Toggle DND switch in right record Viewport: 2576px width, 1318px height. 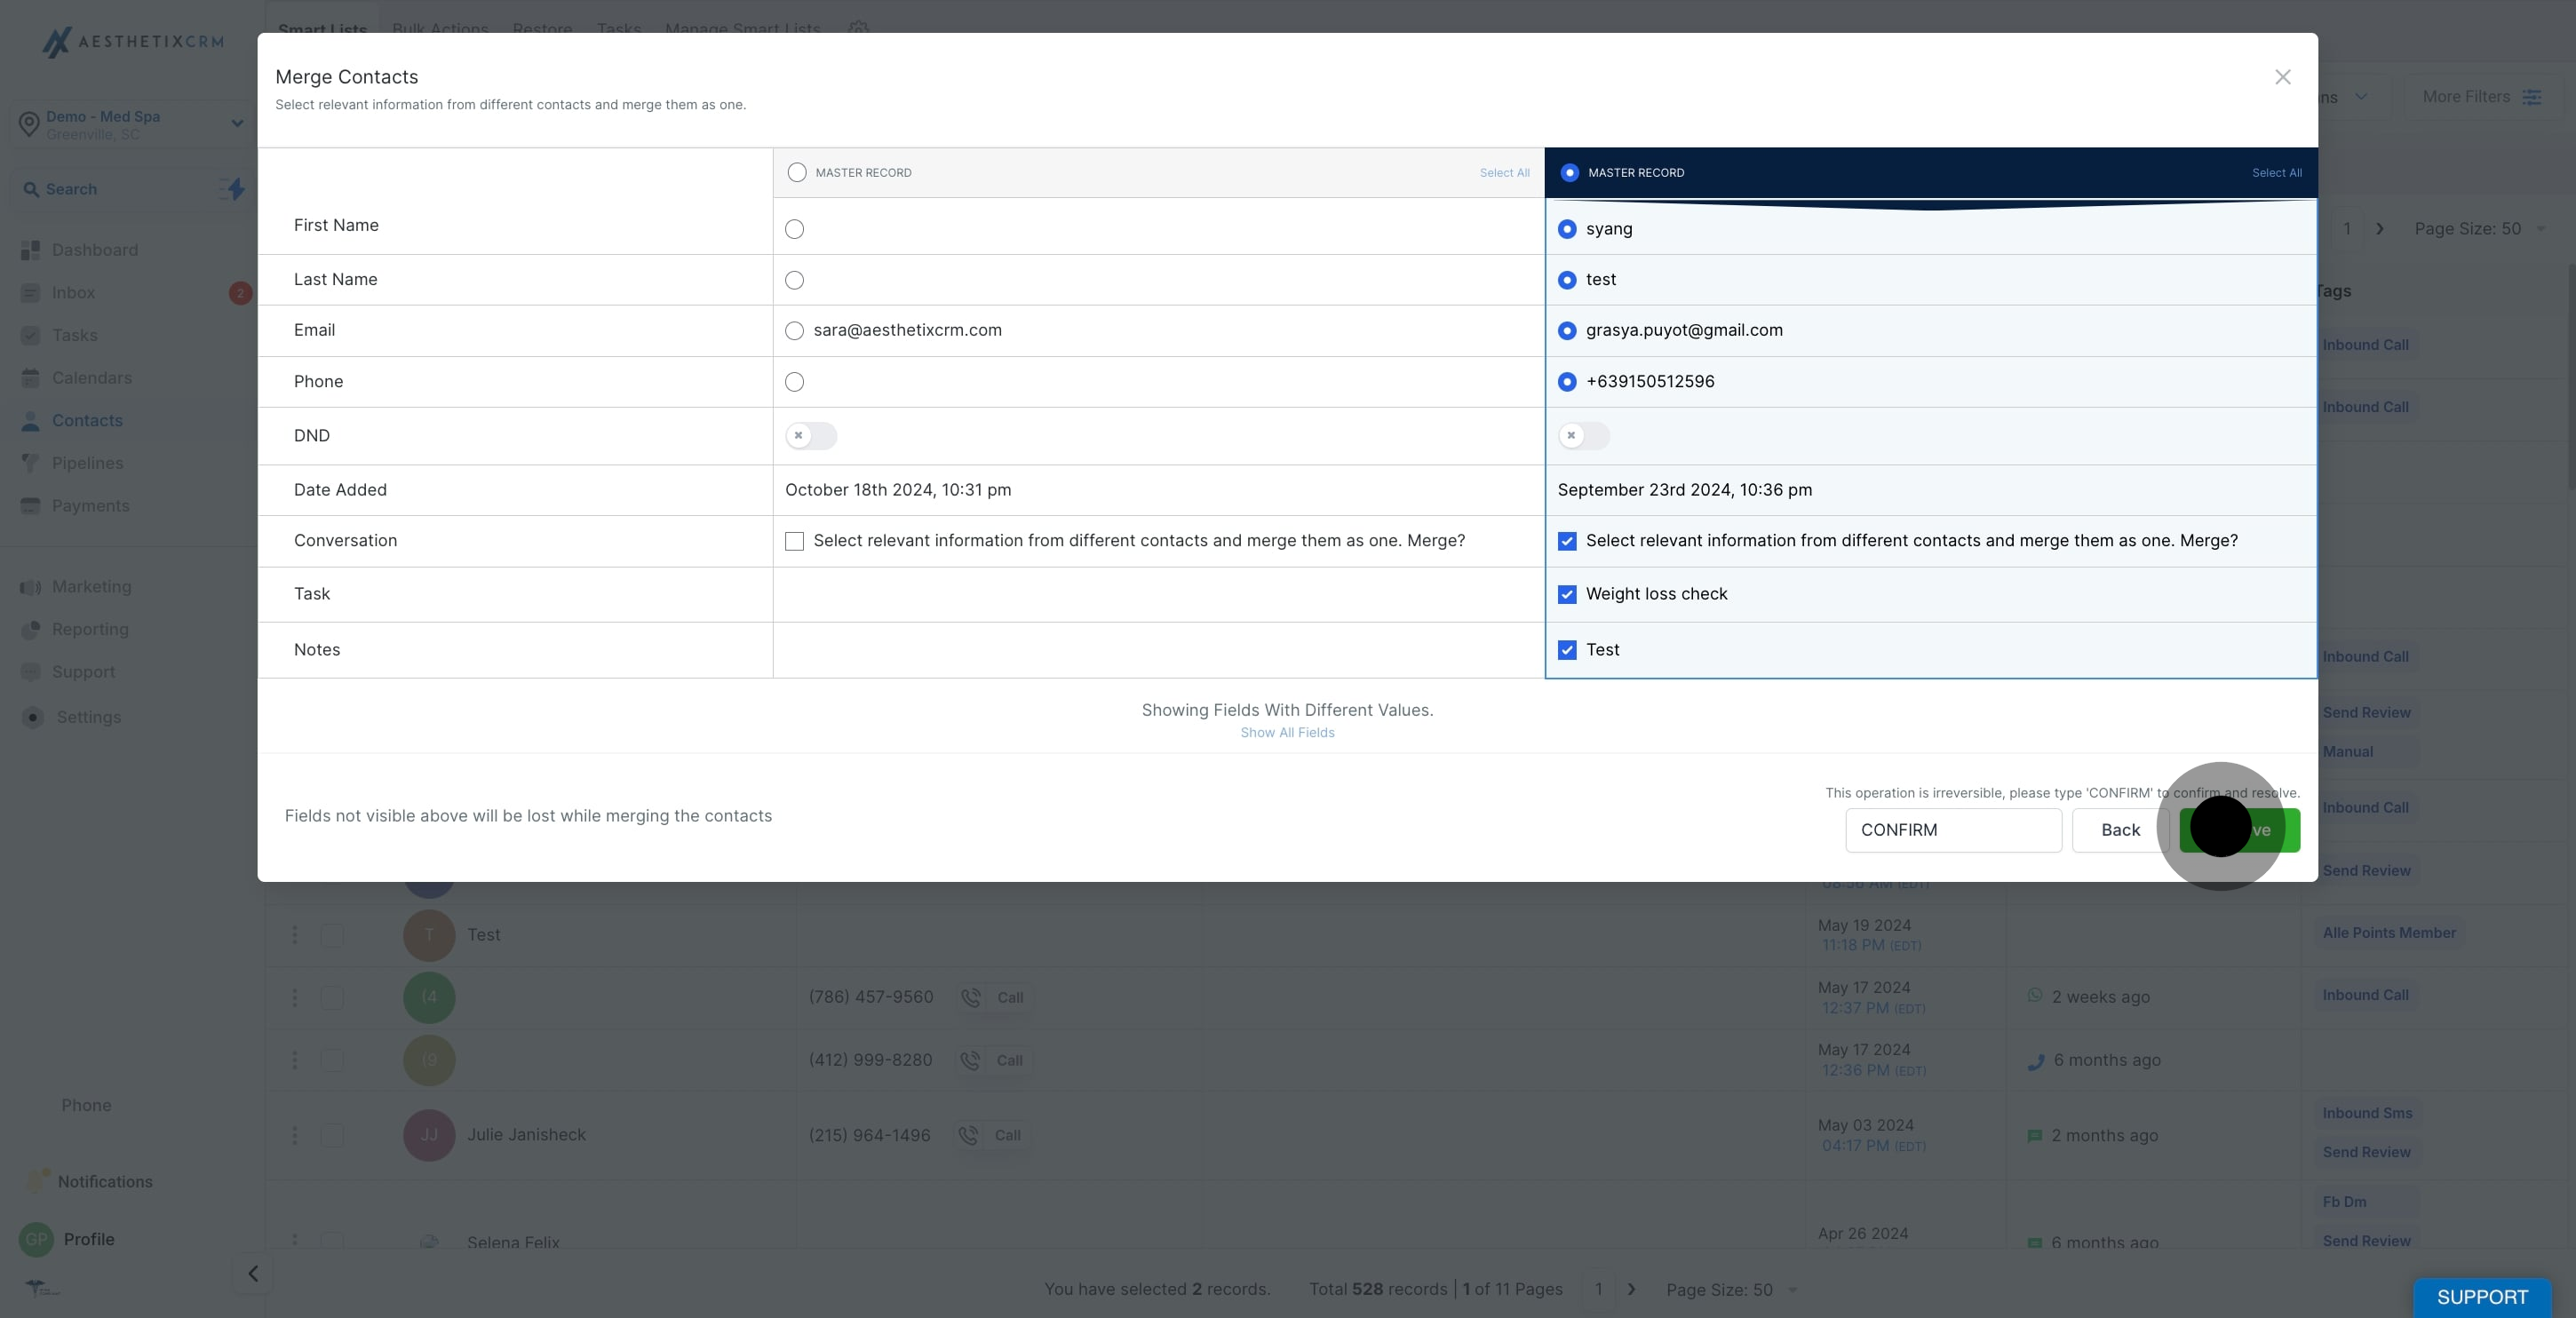(1584, 436)
